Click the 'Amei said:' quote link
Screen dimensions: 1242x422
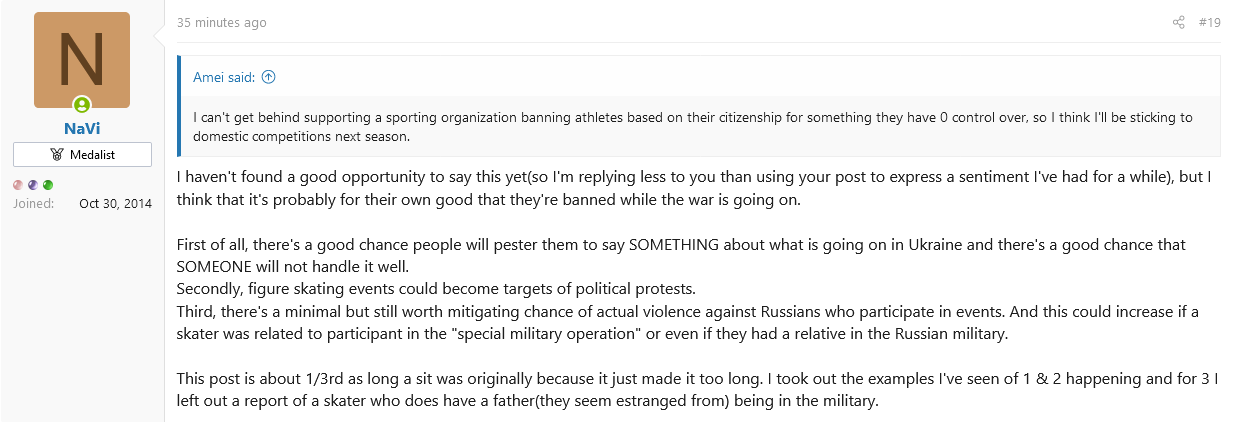pos(225,76)
